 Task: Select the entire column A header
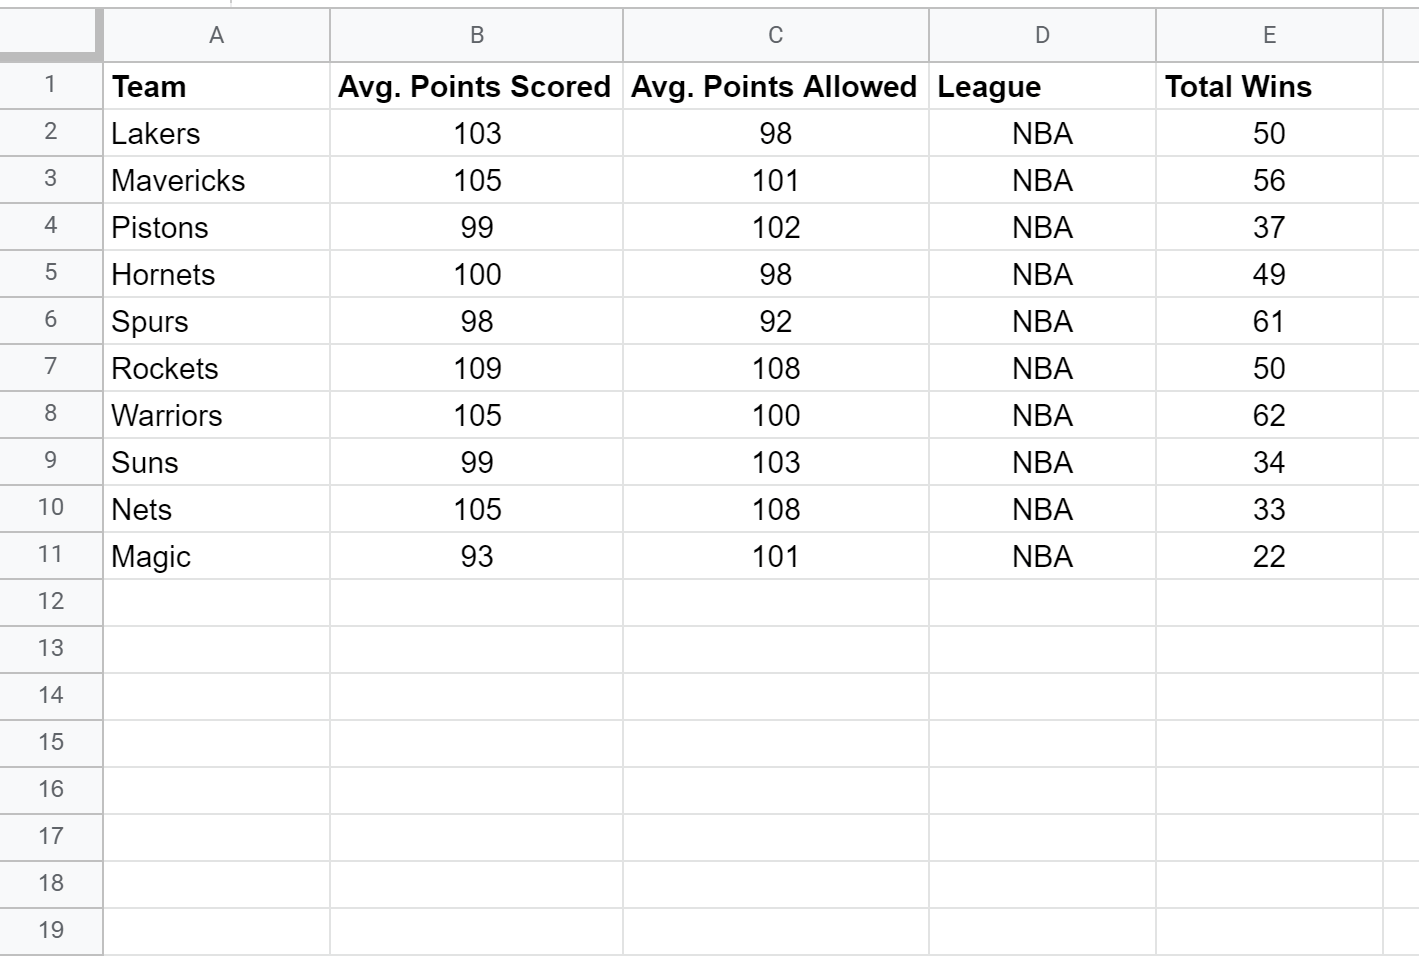215,35
